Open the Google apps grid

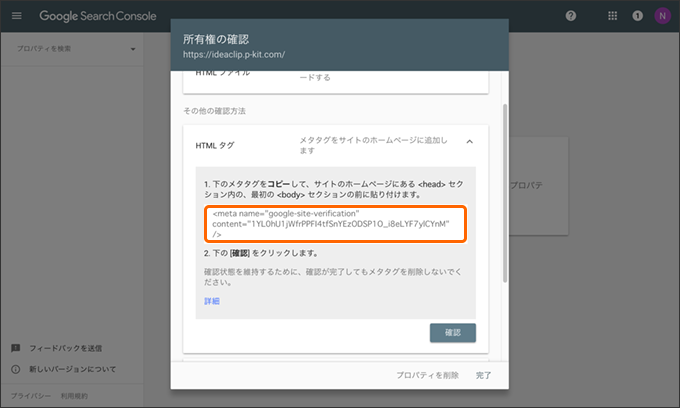[612, 16]
